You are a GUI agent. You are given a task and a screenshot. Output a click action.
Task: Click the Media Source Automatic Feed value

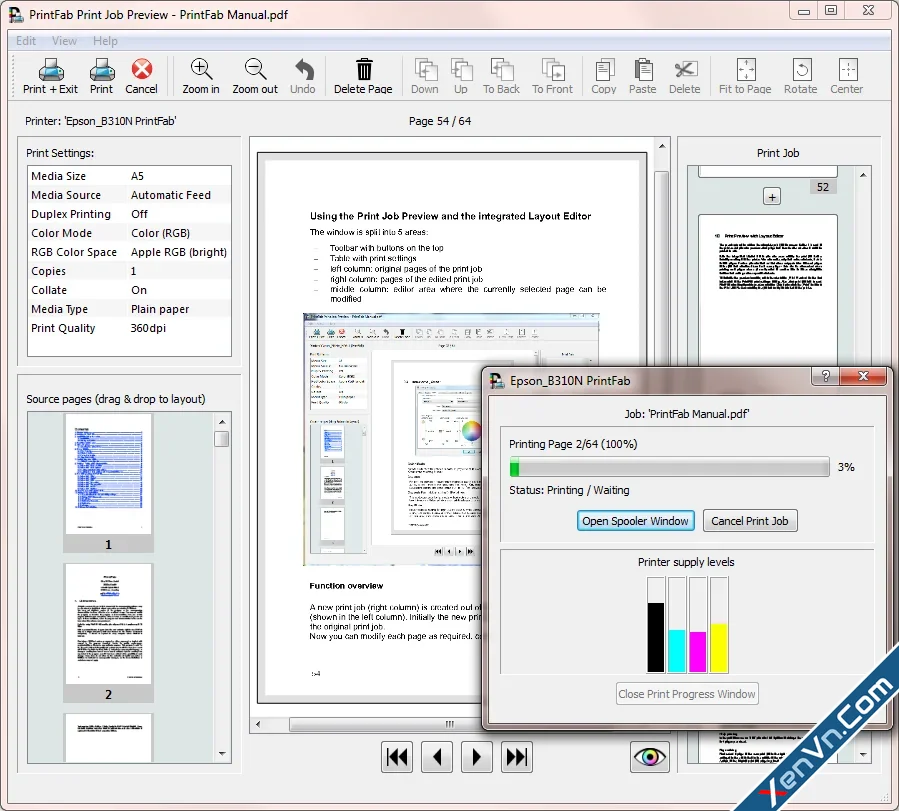170,195
